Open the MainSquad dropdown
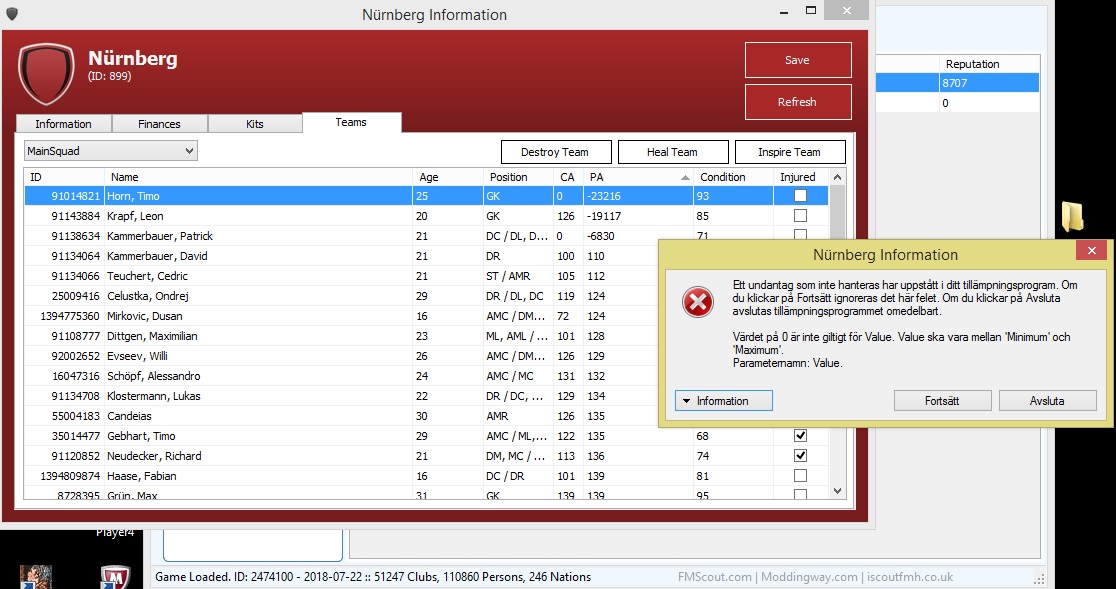1116x589 pixels. 111,151
